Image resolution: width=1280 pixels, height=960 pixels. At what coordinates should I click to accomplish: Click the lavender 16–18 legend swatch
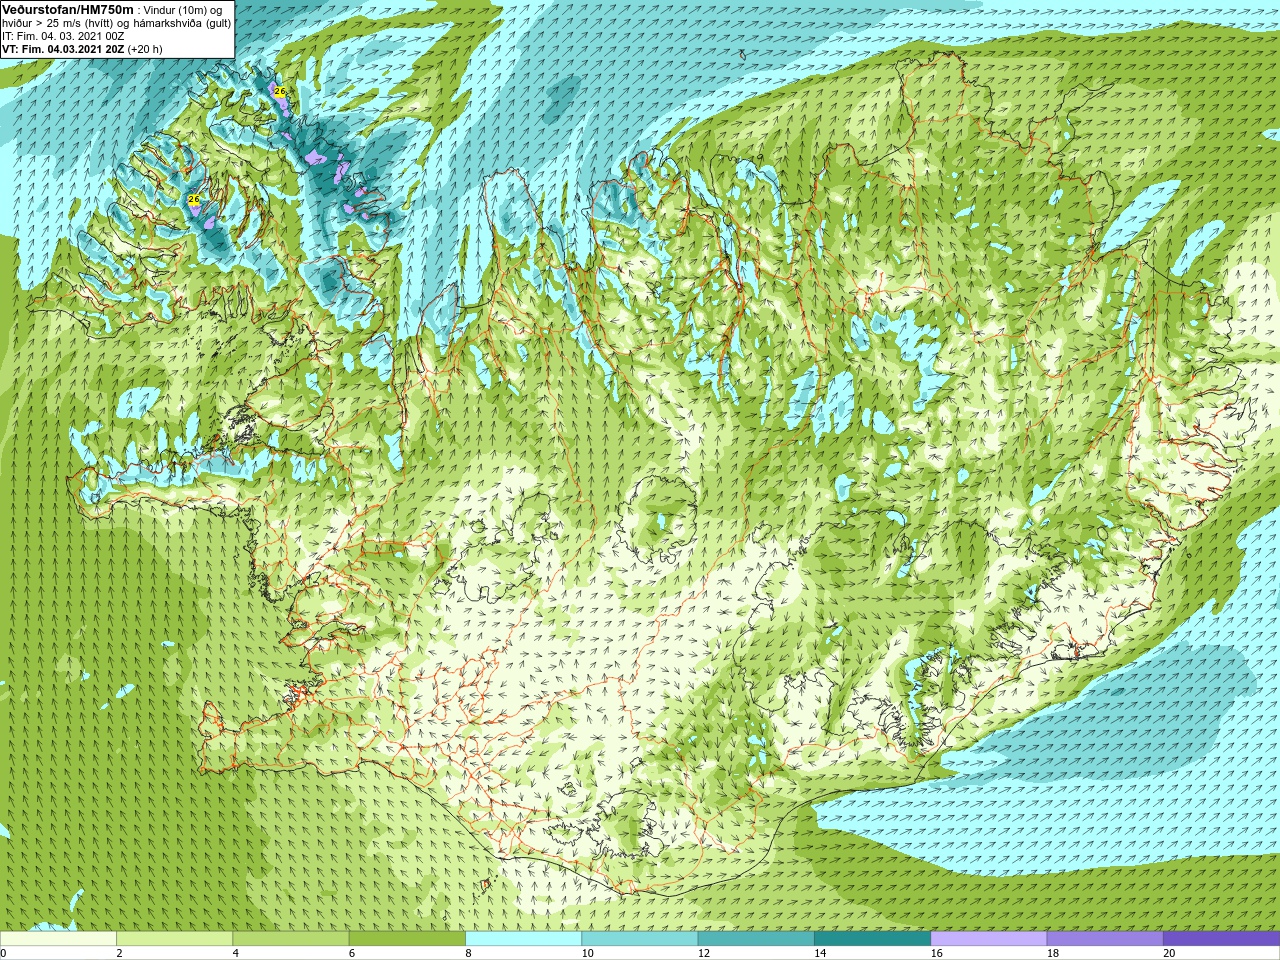point(988,939)
